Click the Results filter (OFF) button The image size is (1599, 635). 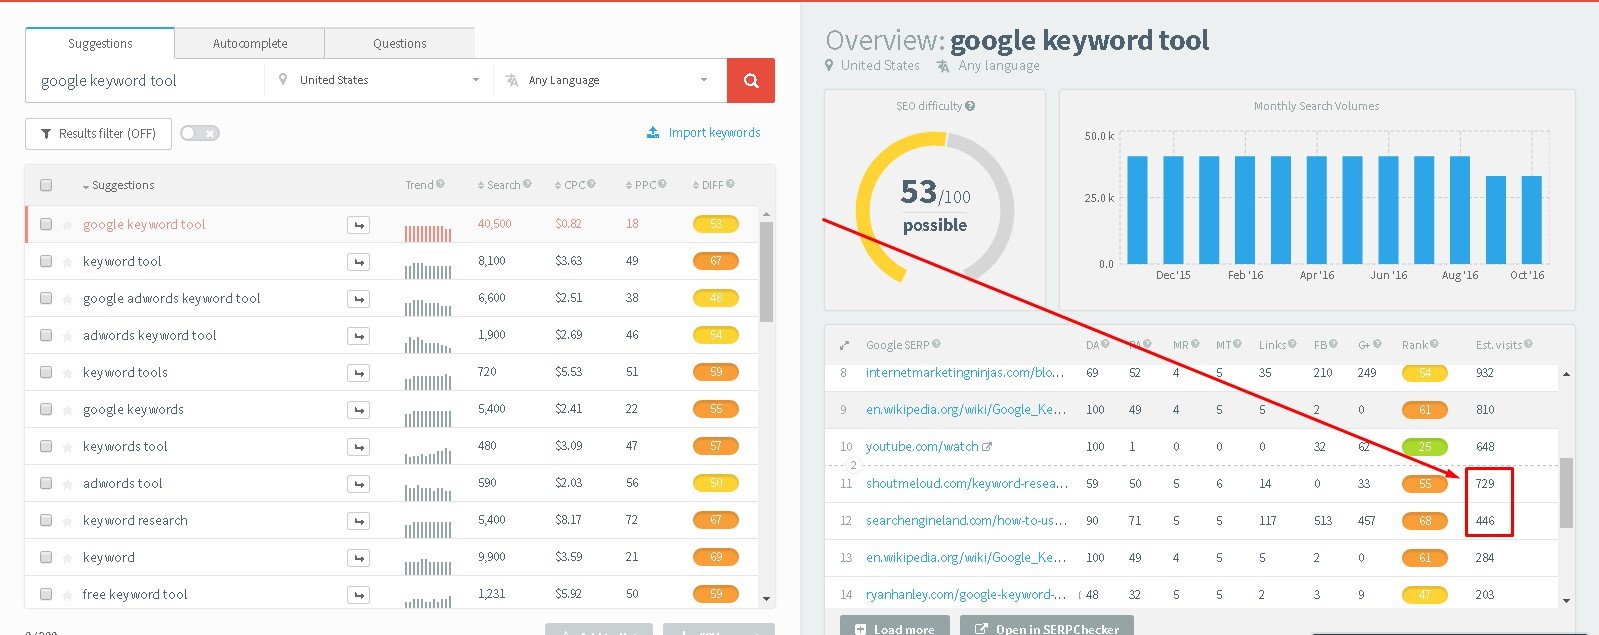click(x=98, y=133)
